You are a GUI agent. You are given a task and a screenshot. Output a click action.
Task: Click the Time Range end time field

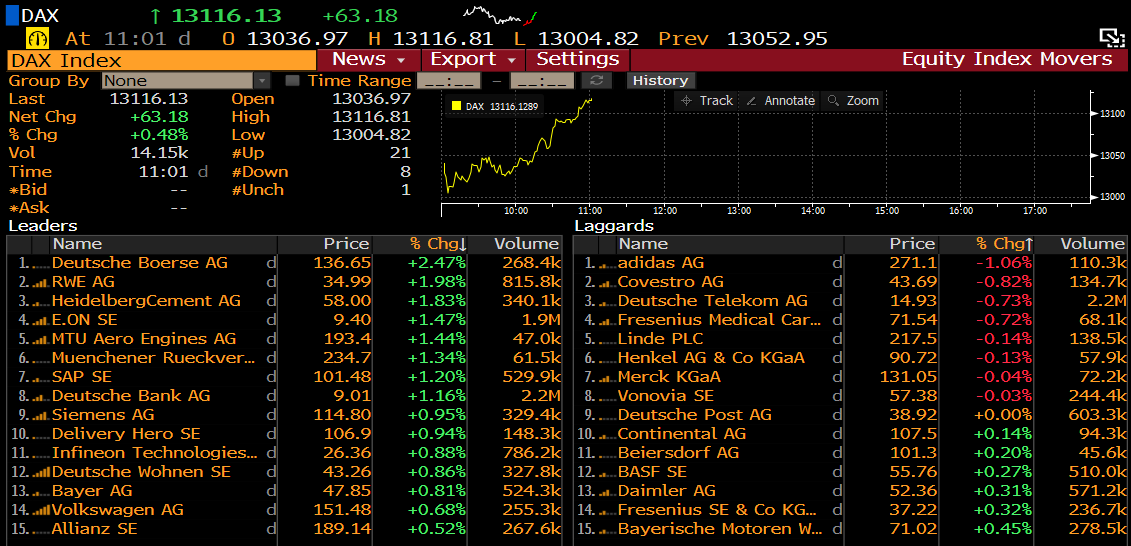click(x=542, y=81)
